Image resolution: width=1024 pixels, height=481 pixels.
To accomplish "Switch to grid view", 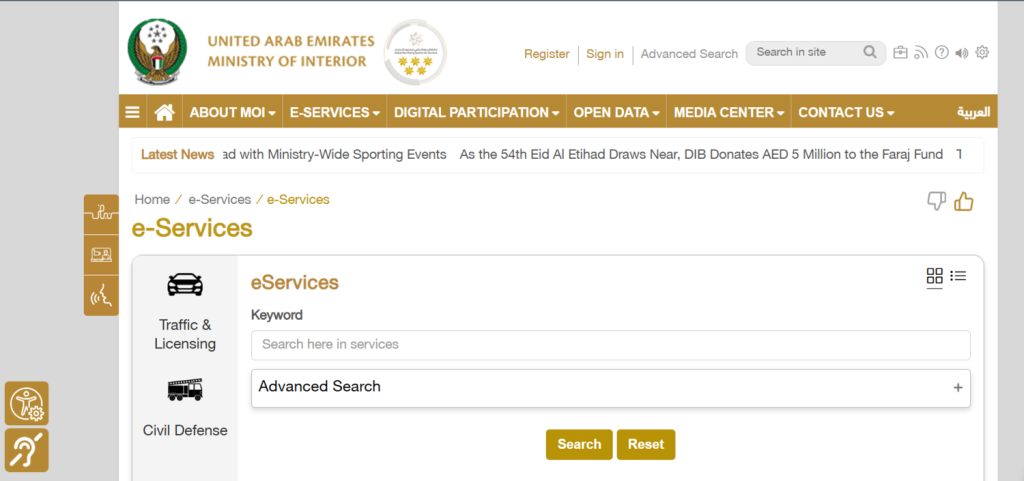I will [x=935, y=276].
